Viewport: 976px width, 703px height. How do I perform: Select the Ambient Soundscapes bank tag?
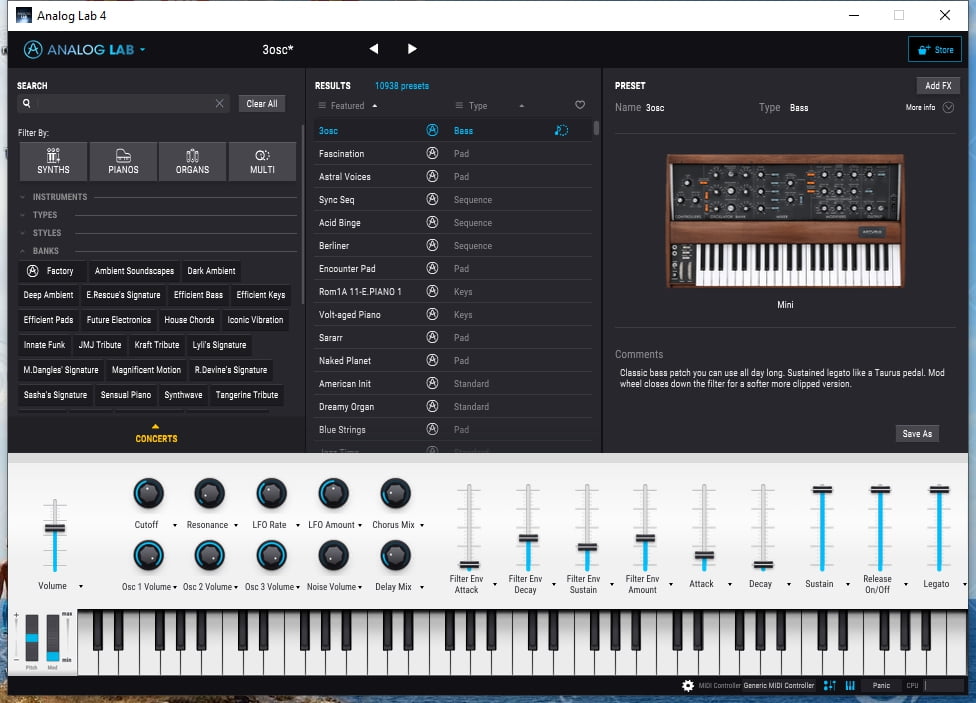pos(134,271)
